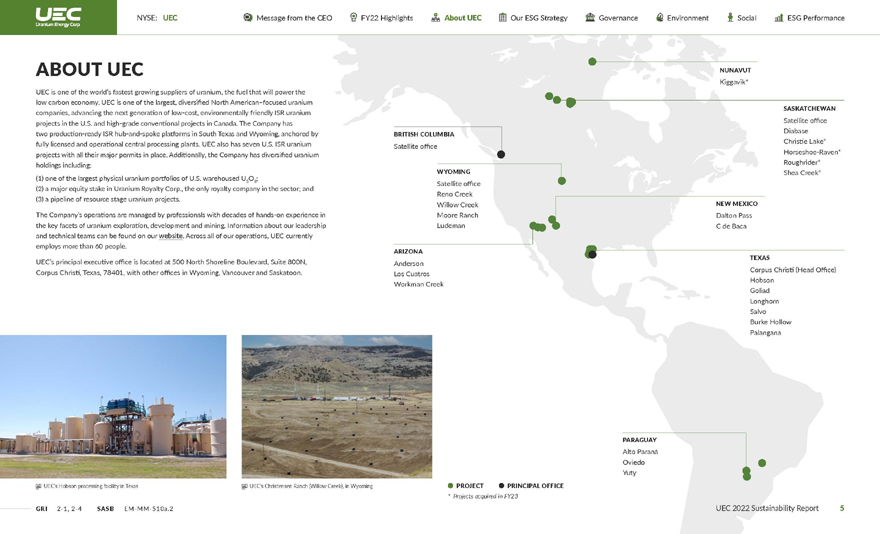Screen dimensions: 880x534
Task: Click the FY22 Highlights lightbulb icon
Action: click(353, 17)
